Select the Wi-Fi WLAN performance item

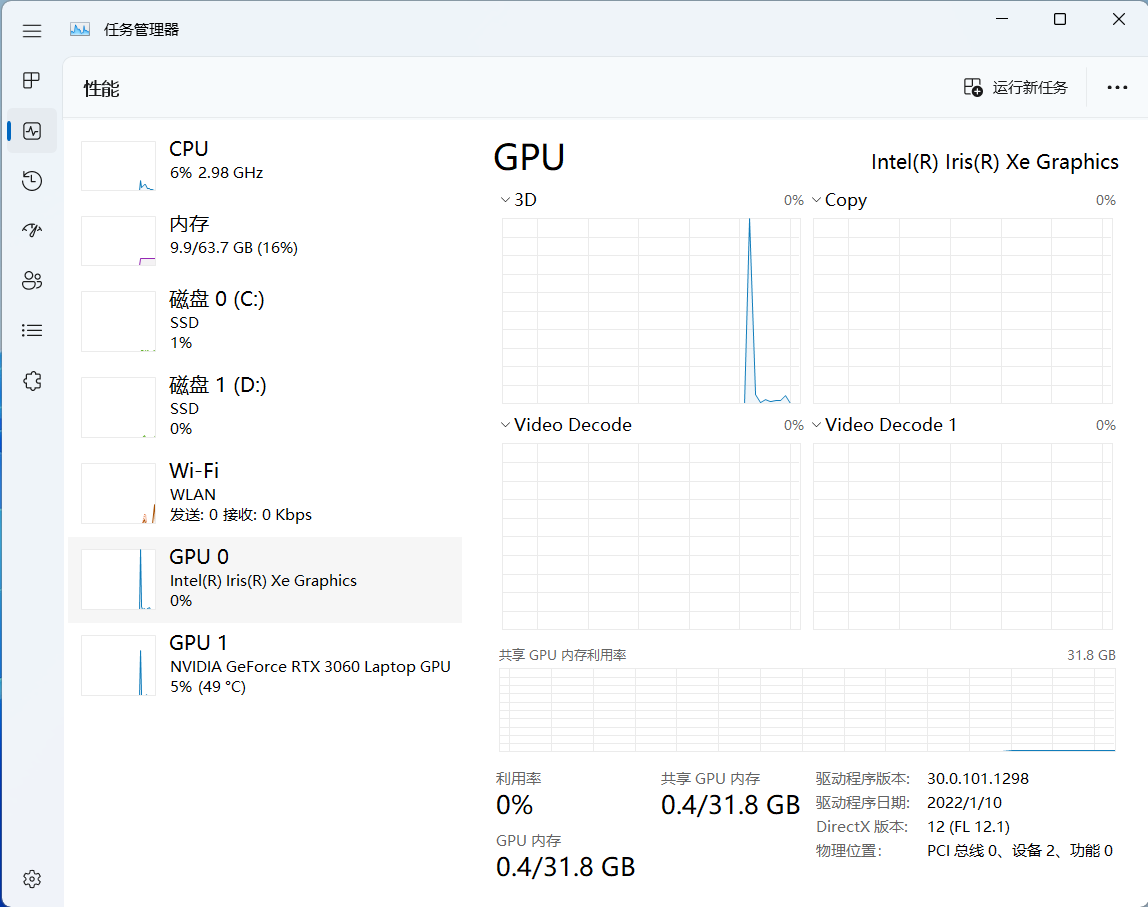[265, 493]
